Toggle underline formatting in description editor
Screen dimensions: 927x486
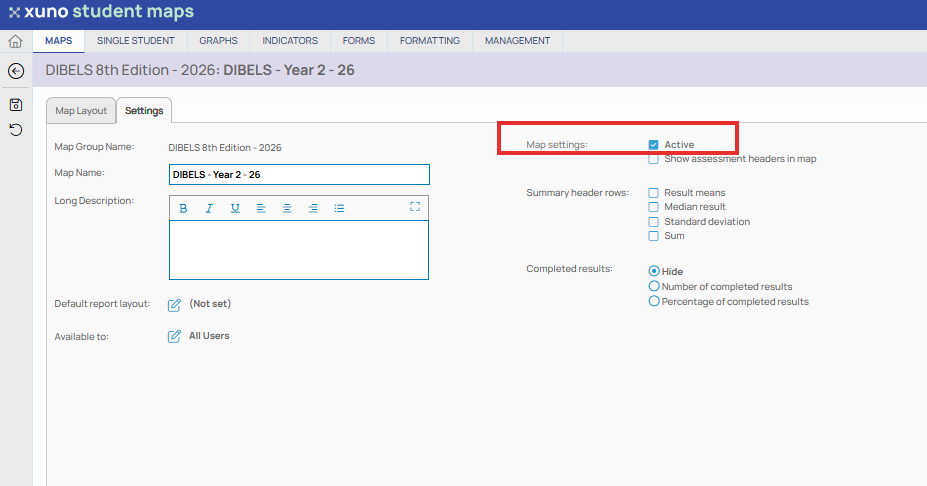click(235, 208)
